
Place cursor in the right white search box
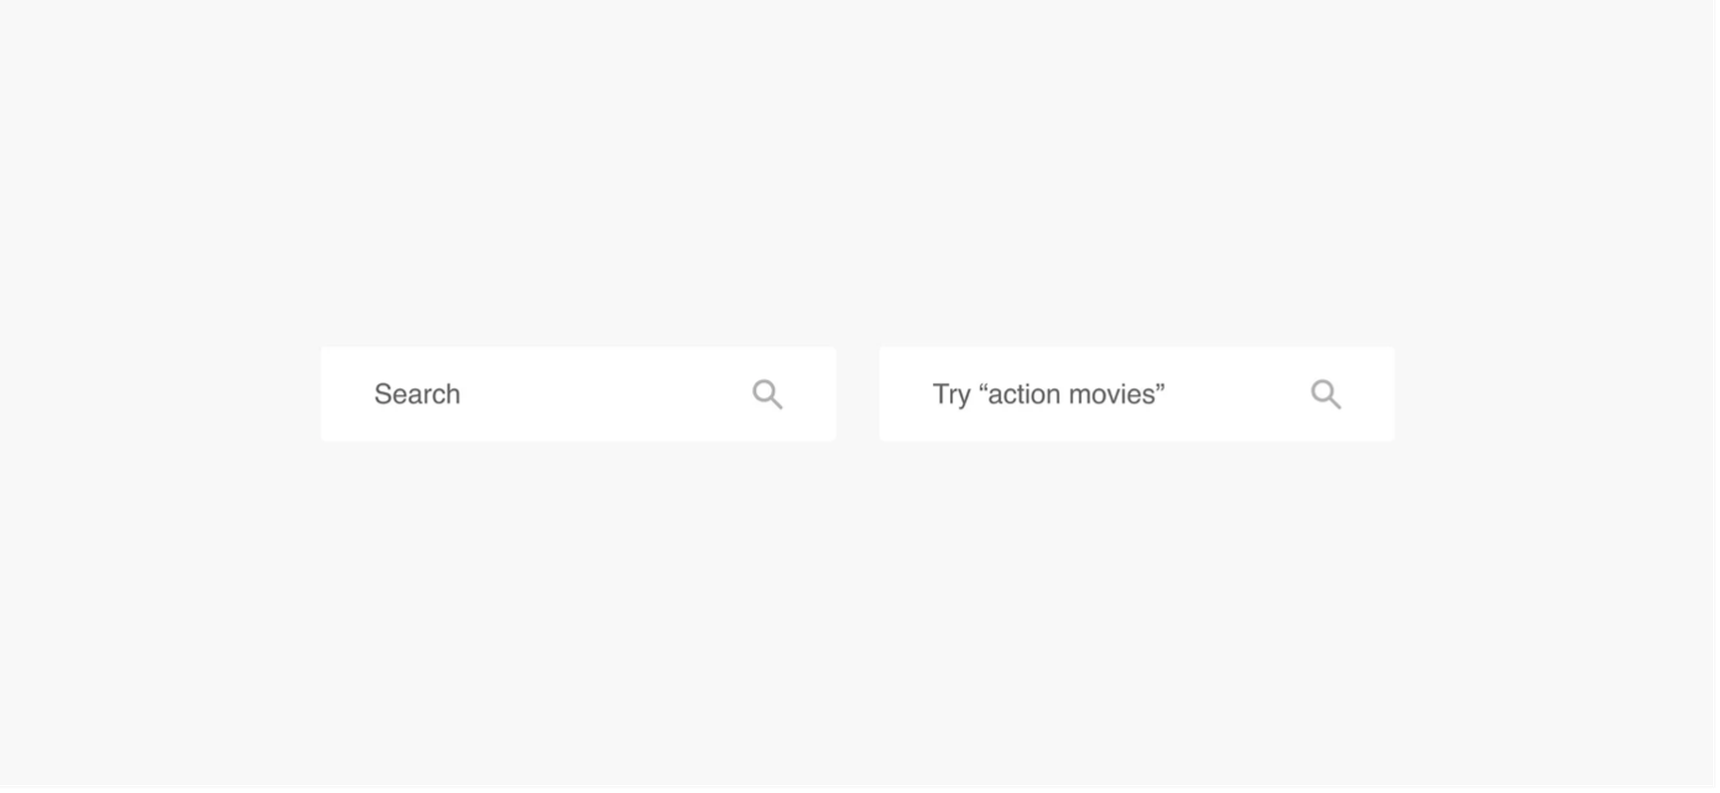click(x=1137, y=394)
